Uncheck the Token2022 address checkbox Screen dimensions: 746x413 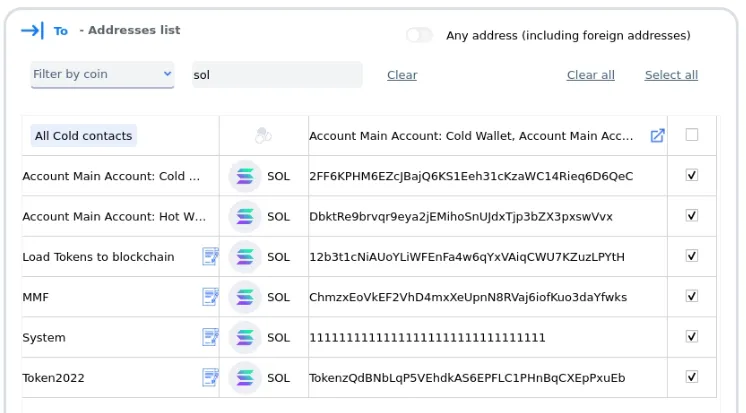(x=692, y=377)
